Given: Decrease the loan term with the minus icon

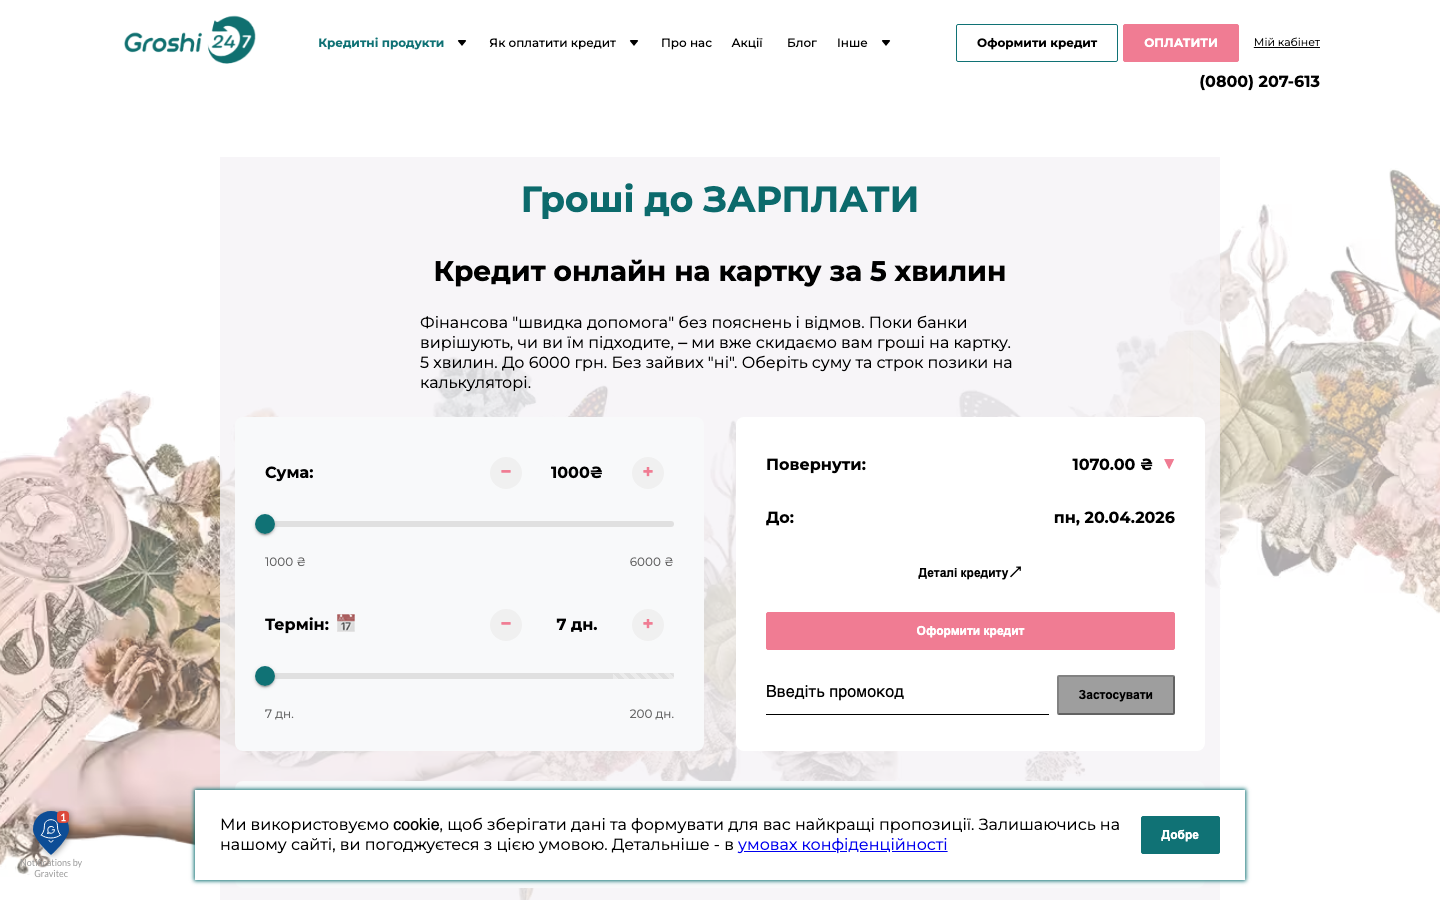Looking at the screenshot, I should (x=505, y=625).
